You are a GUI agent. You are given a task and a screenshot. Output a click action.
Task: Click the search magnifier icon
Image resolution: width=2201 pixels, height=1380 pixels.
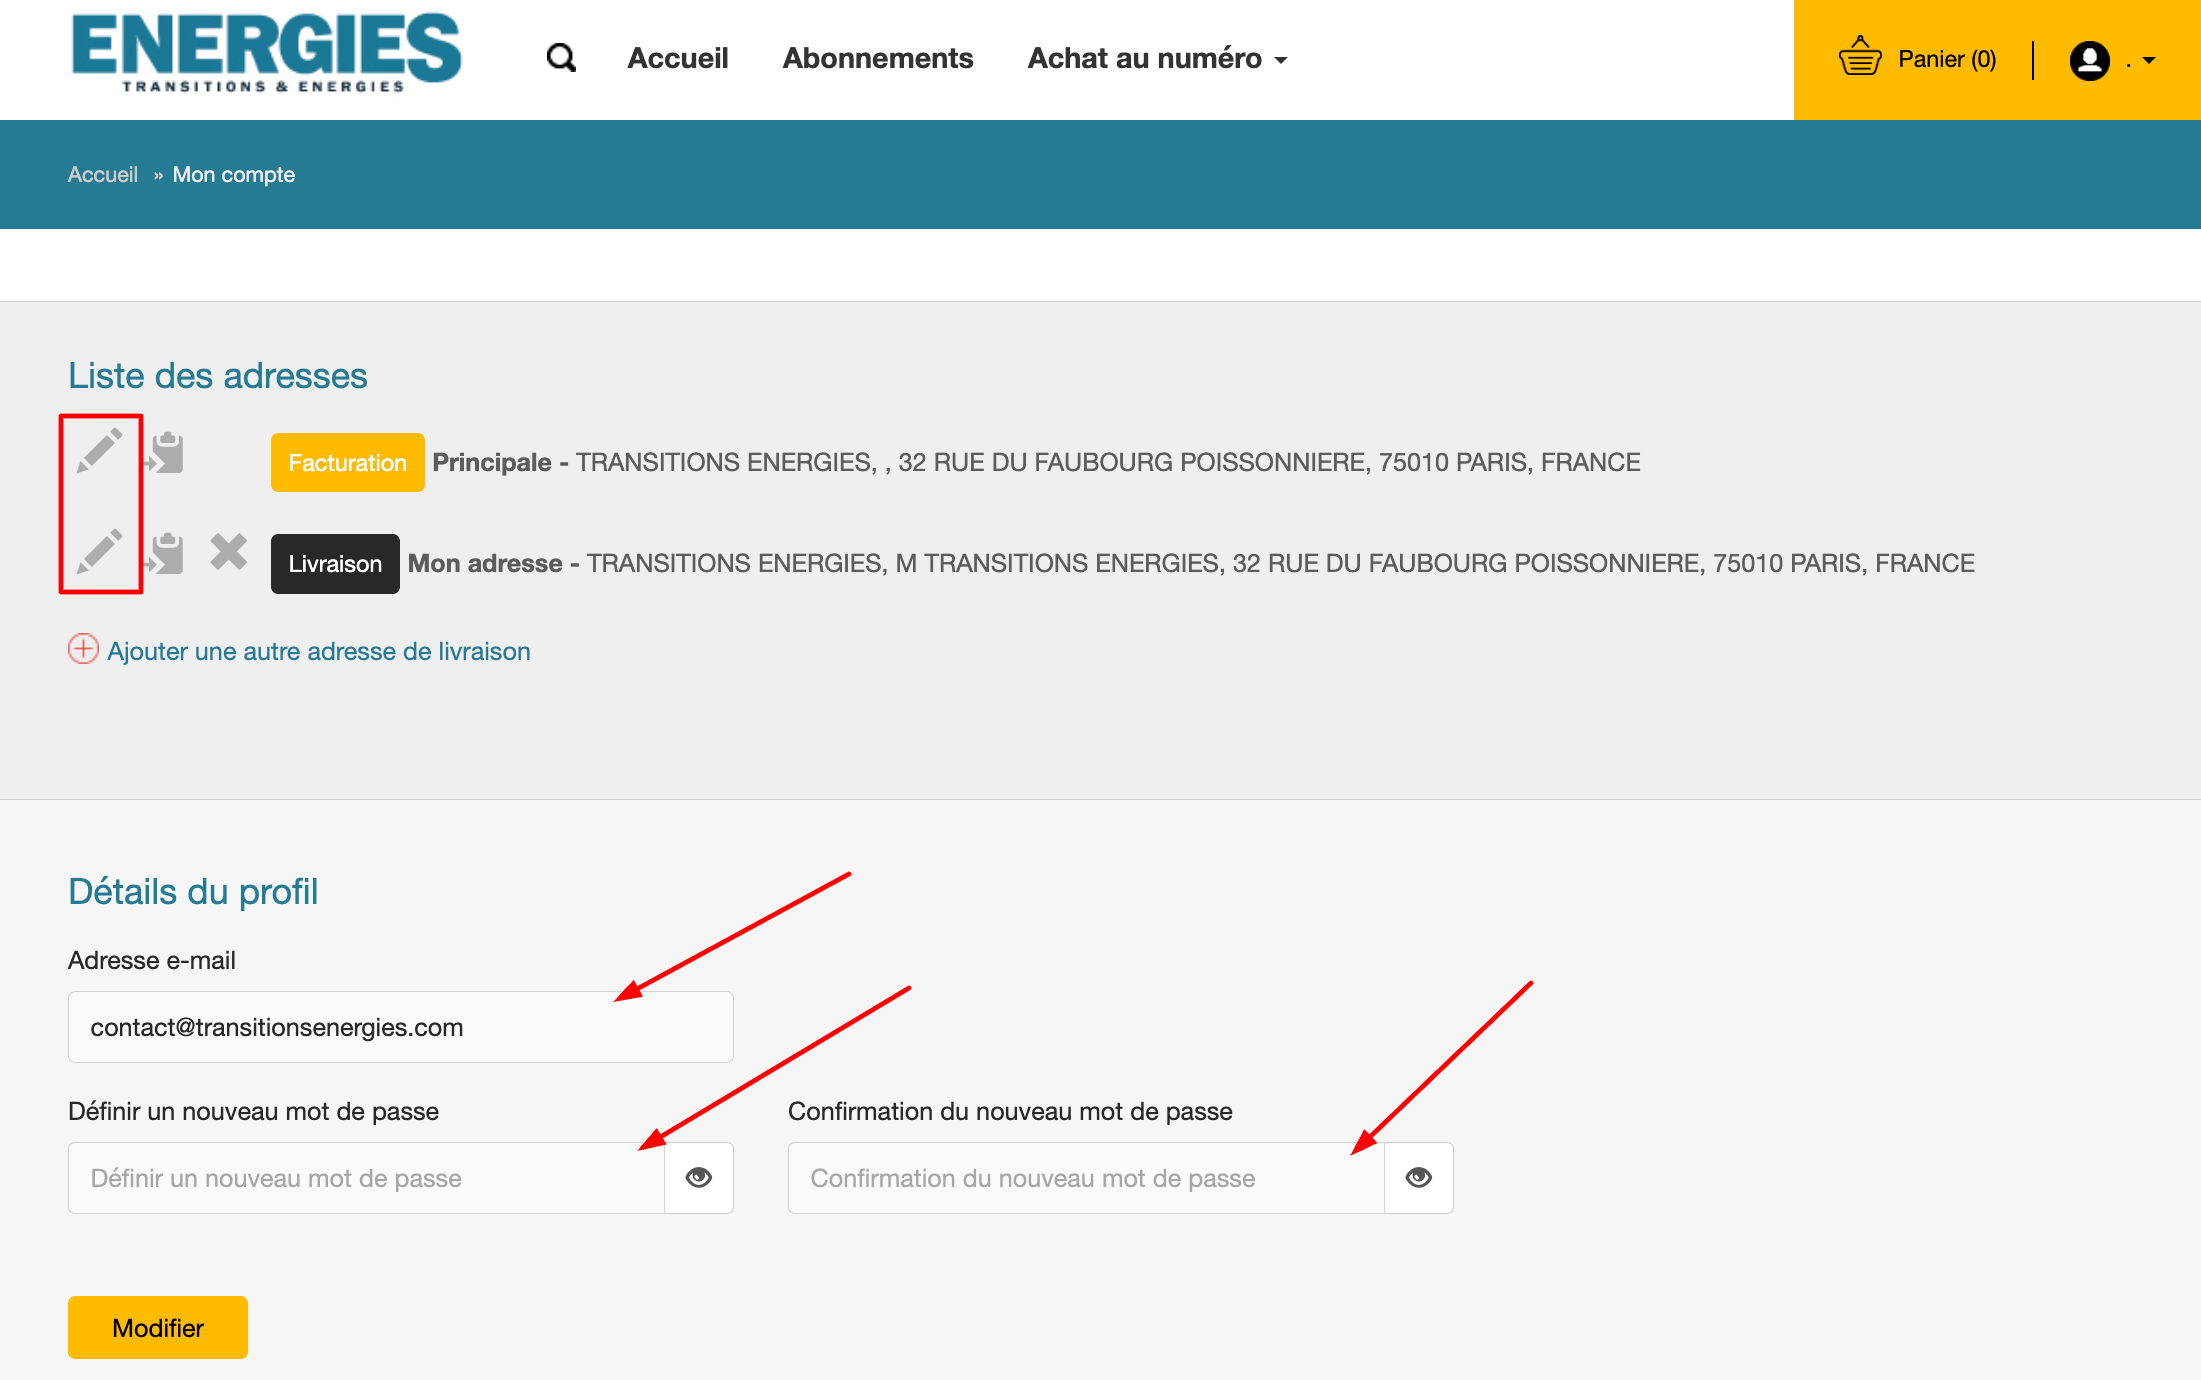[561, 58]
